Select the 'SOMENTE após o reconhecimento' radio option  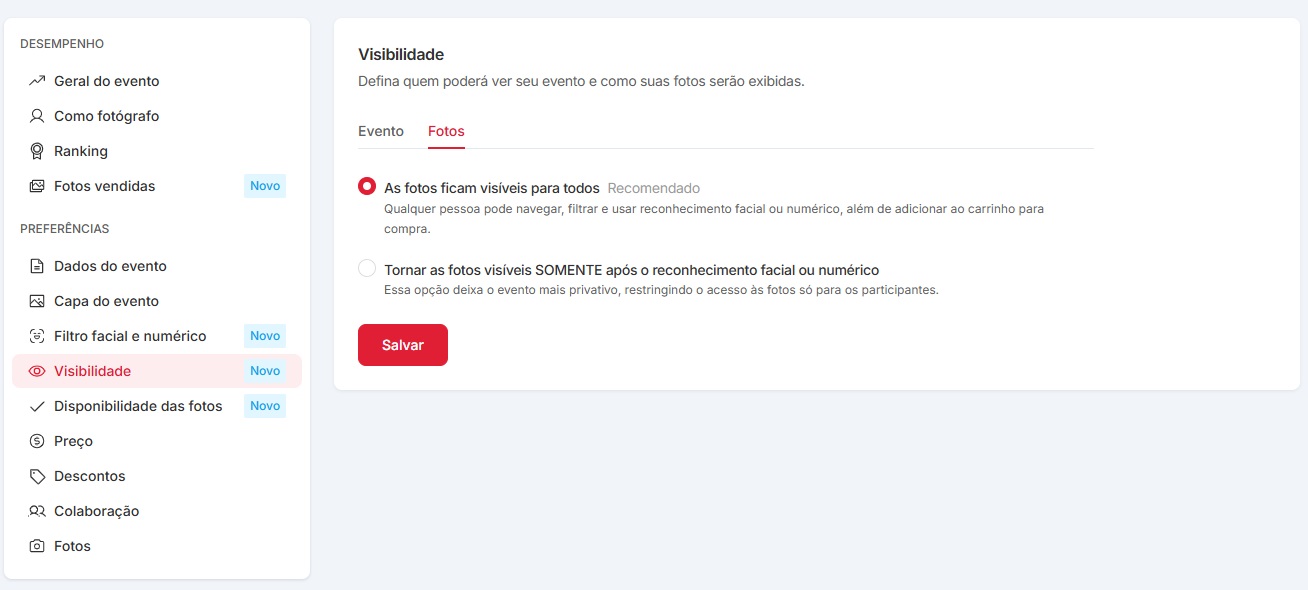(x=367, y=269)
